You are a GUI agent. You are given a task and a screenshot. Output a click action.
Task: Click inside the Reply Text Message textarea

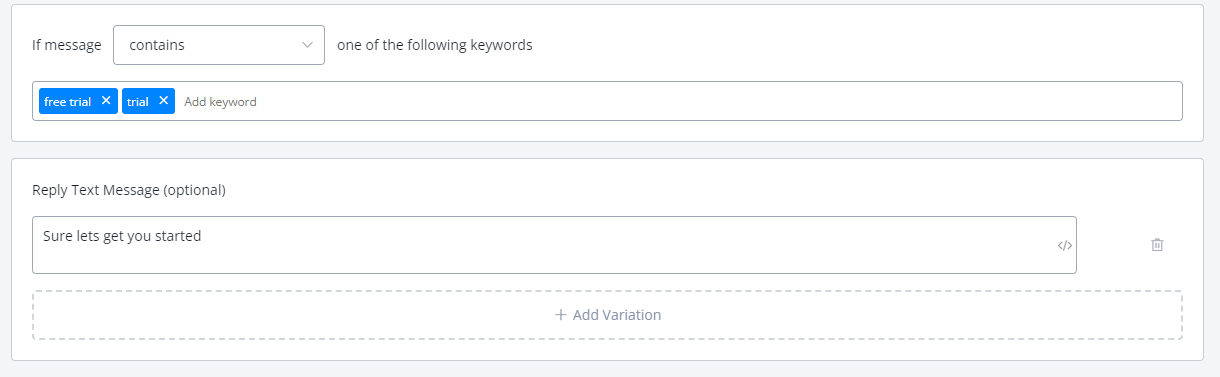click(x=554, y=245)
